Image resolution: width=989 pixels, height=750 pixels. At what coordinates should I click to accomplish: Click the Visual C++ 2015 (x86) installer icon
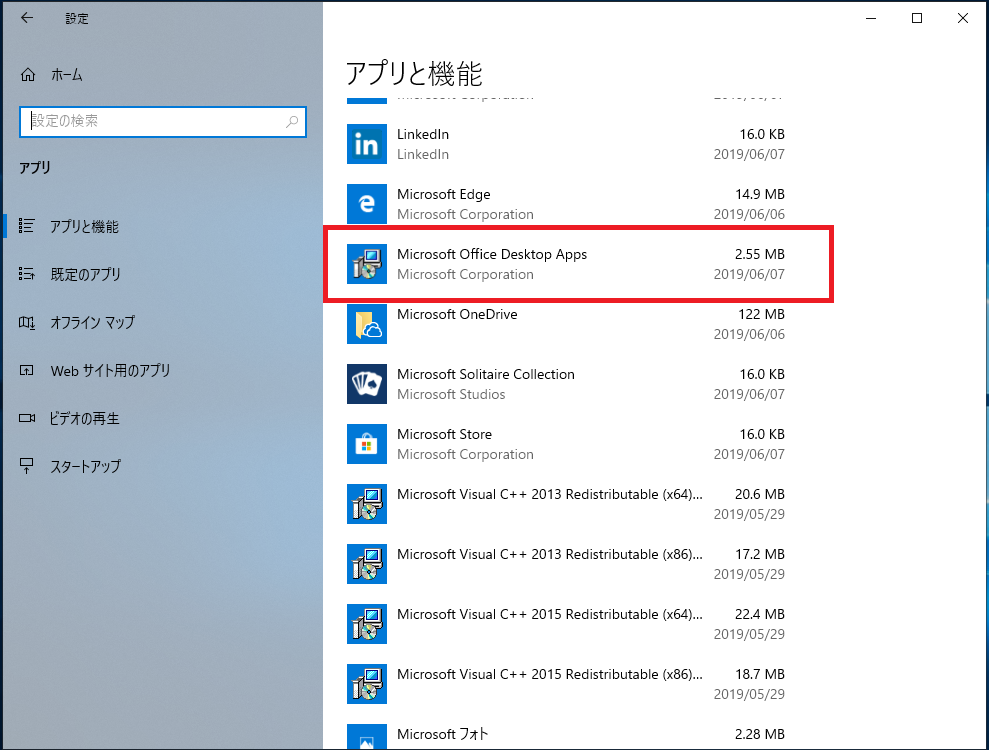tap(367, 683)
